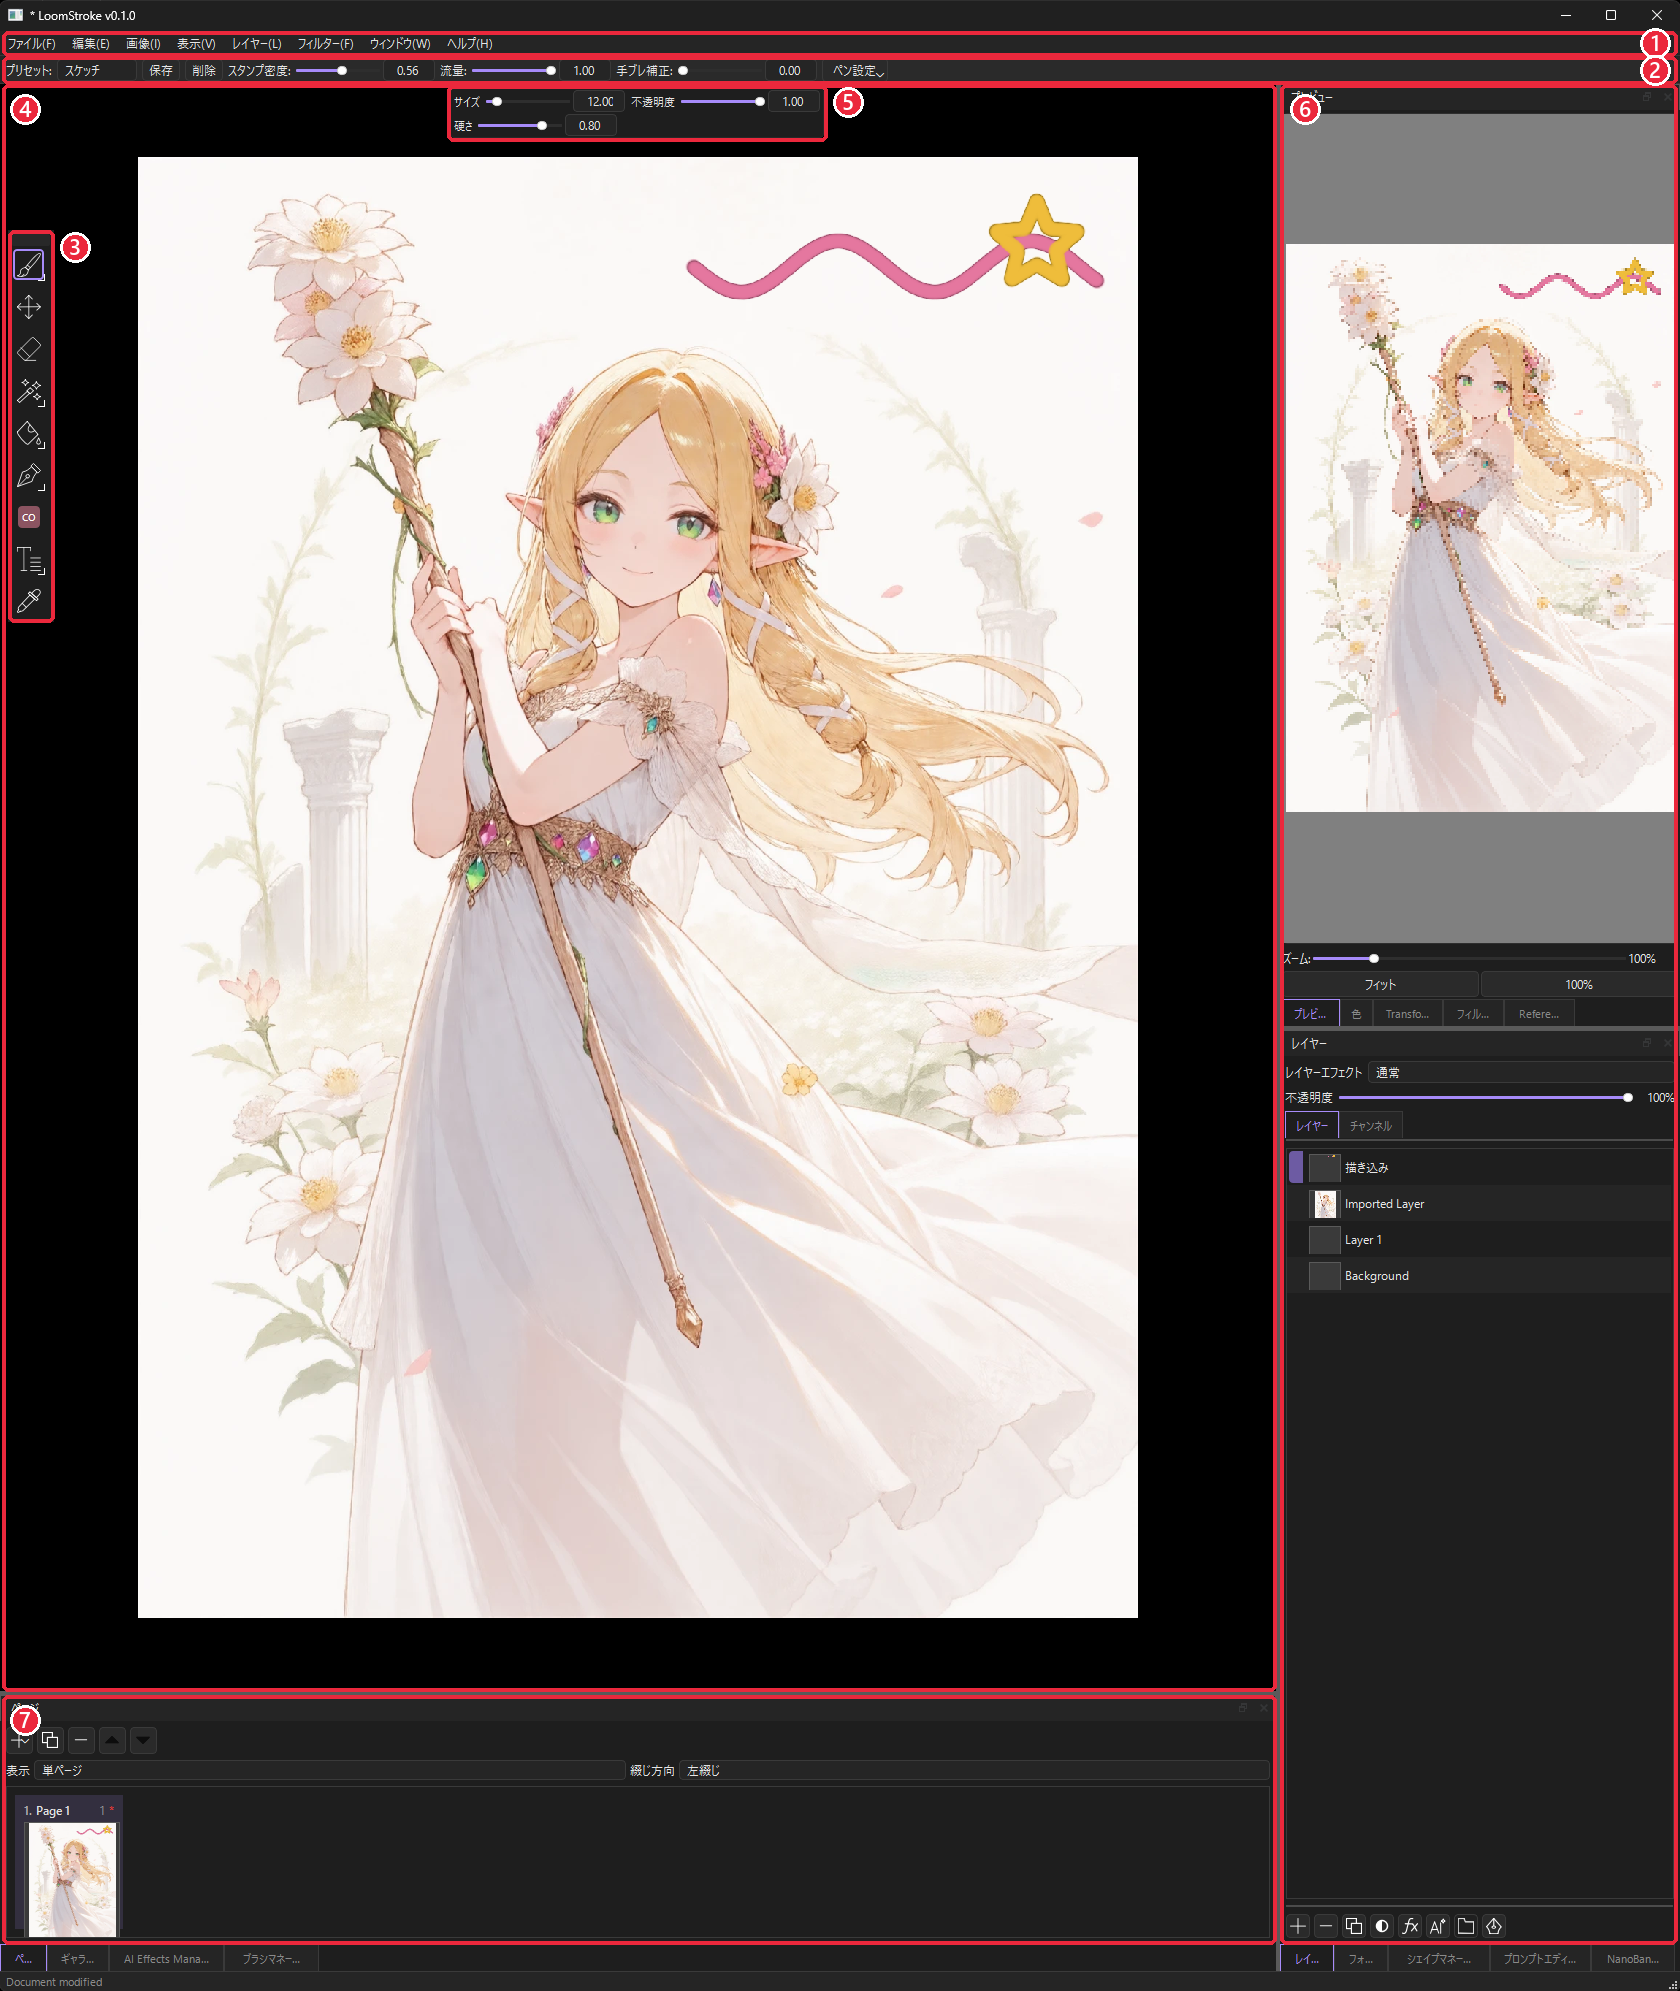The image size is (1680, 1991).
Task: Switch to the Transfo... tab
Action: (x=1406, y=1014)
